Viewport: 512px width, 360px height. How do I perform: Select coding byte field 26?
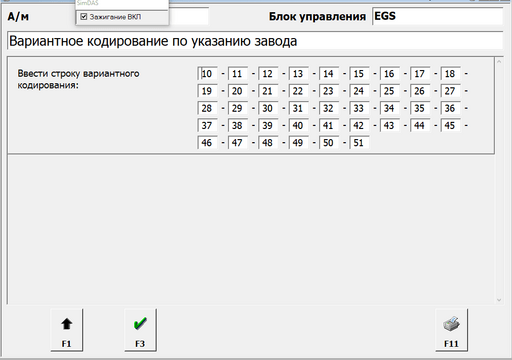click(420, 91)
